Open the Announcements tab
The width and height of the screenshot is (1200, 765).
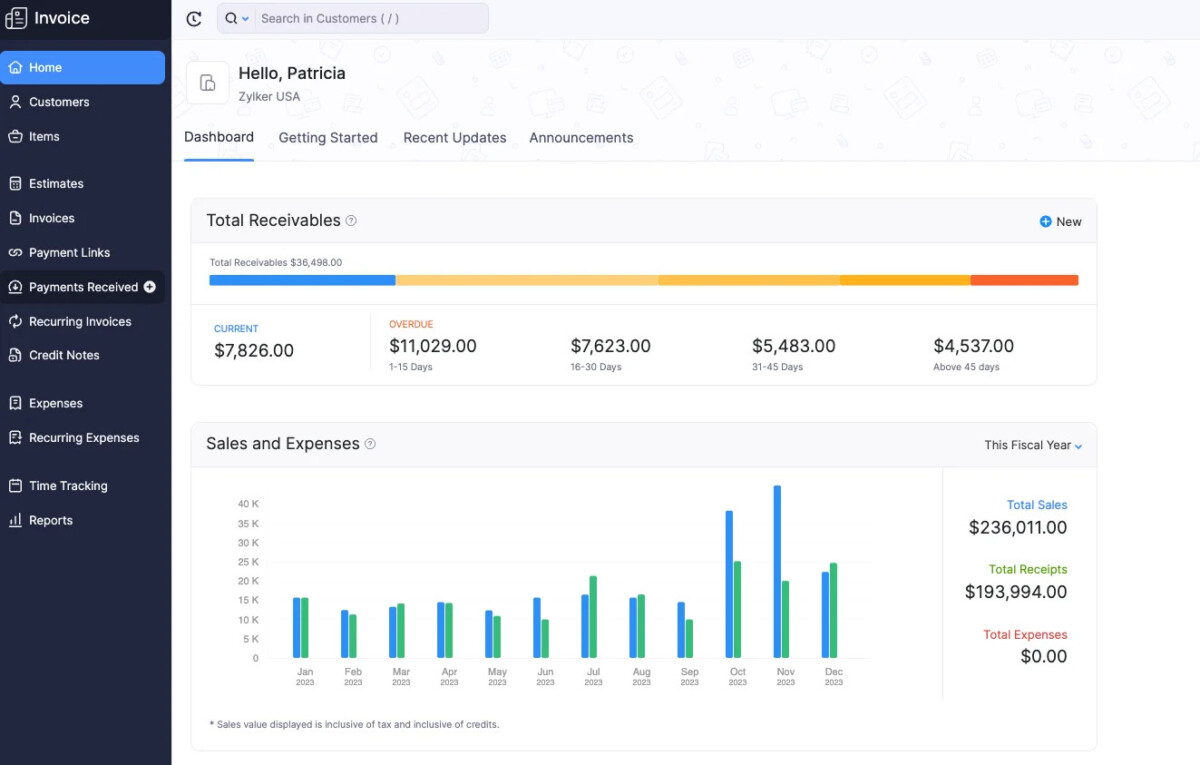[581, 138]
